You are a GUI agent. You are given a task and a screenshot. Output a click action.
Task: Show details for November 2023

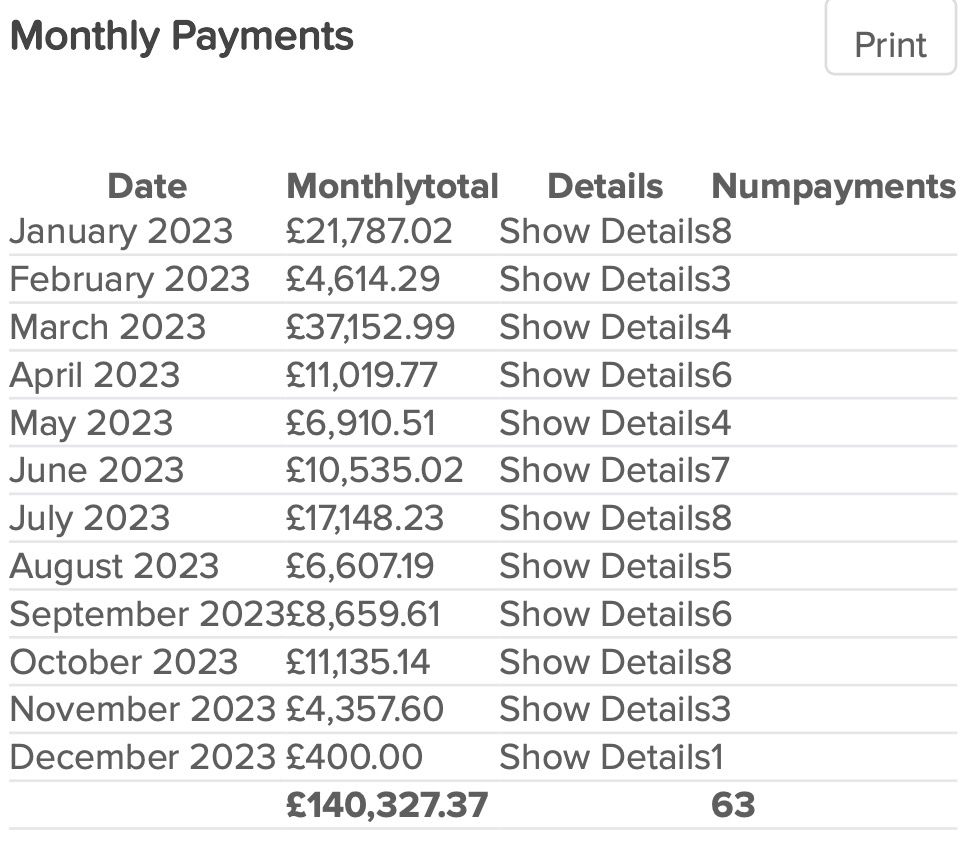pos(604,709)
